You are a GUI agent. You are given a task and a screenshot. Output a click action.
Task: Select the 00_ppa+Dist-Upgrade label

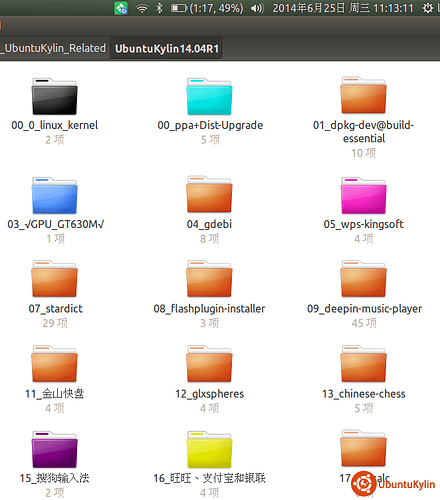pos(210,125)
